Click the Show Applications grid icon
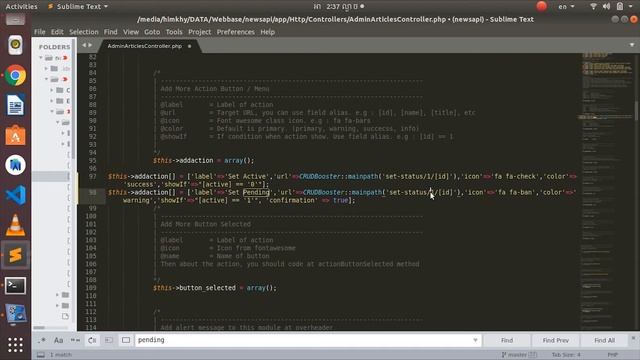 click(x=15, y=345)
